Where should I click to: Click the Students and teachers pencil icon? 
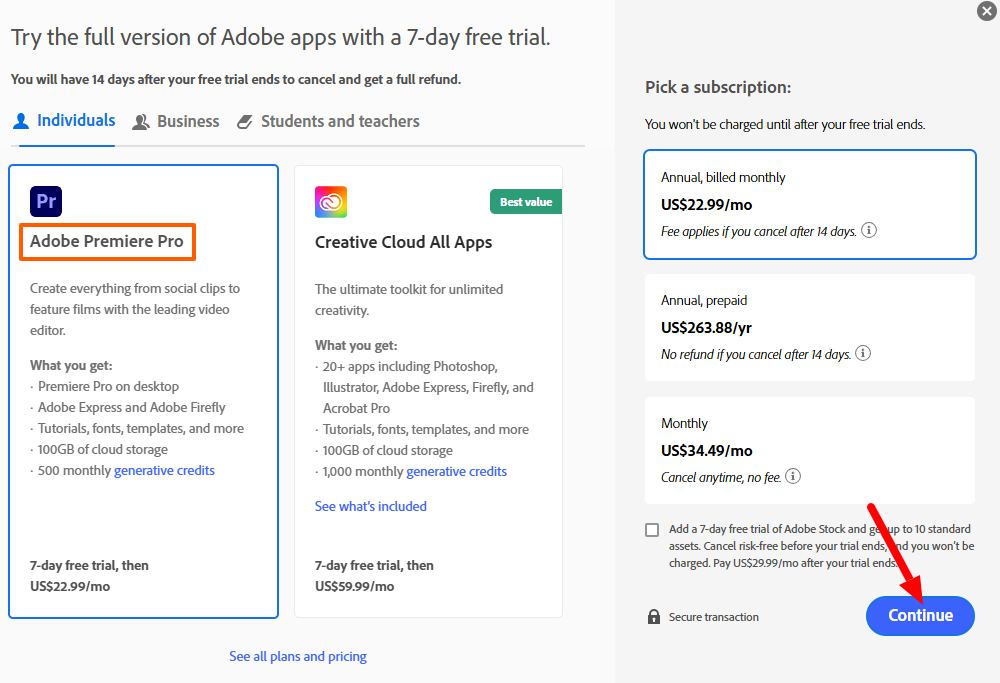[245, 122]
